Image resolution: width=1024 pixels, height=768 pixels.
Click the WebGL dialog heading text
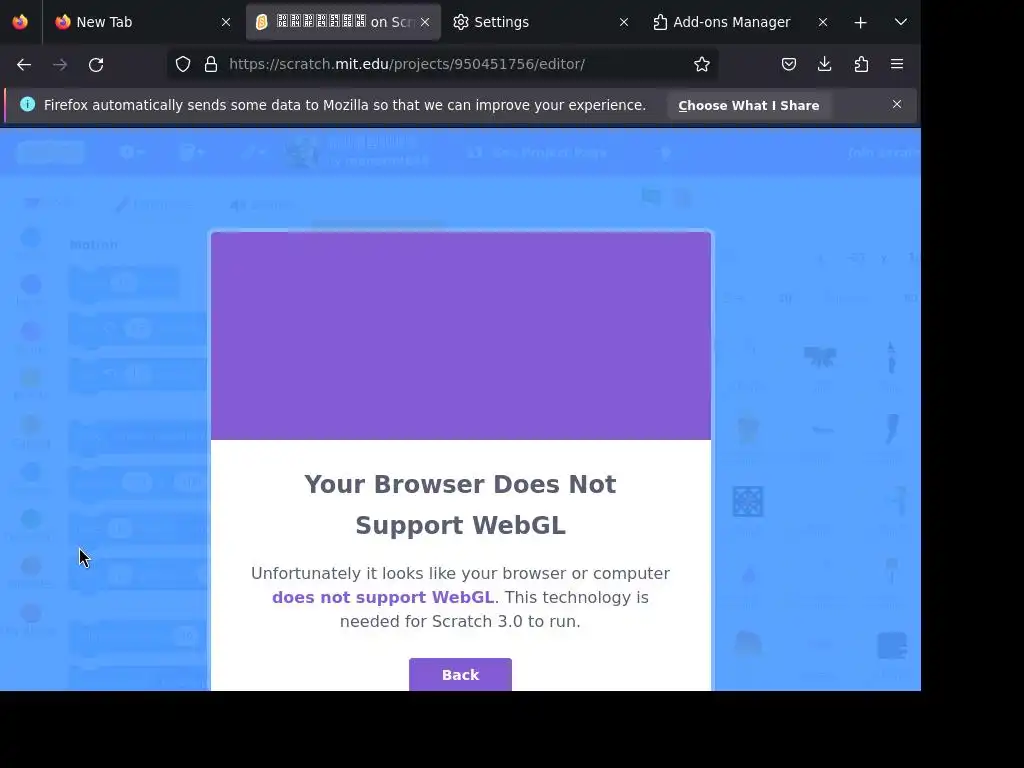click(x=460, y=504)
